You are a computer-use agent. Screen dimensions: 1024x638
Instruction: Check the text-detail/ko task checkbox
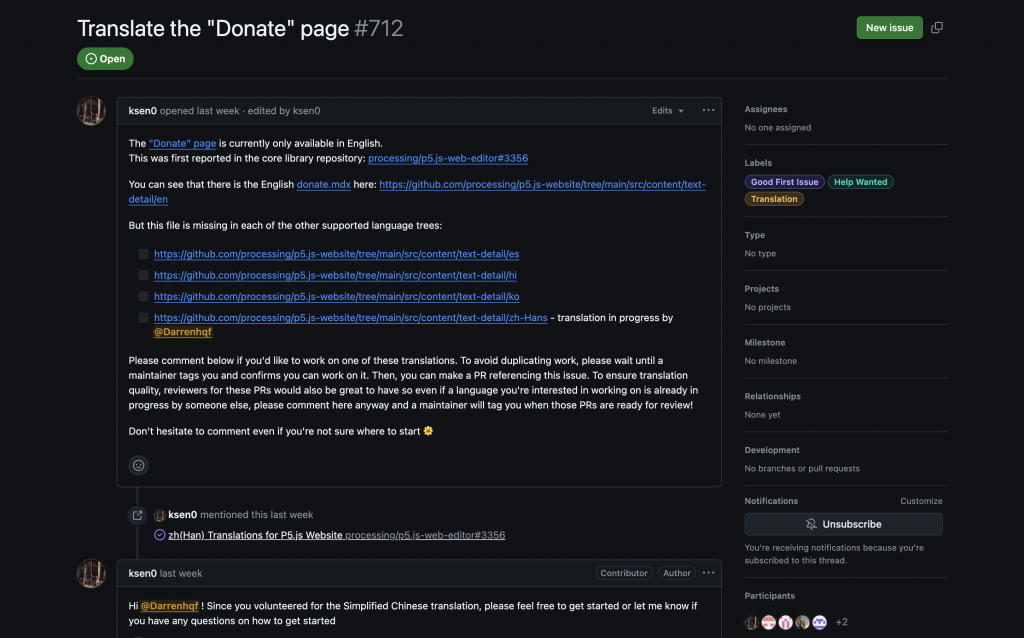pyautogui.click(x=144, y=296)
